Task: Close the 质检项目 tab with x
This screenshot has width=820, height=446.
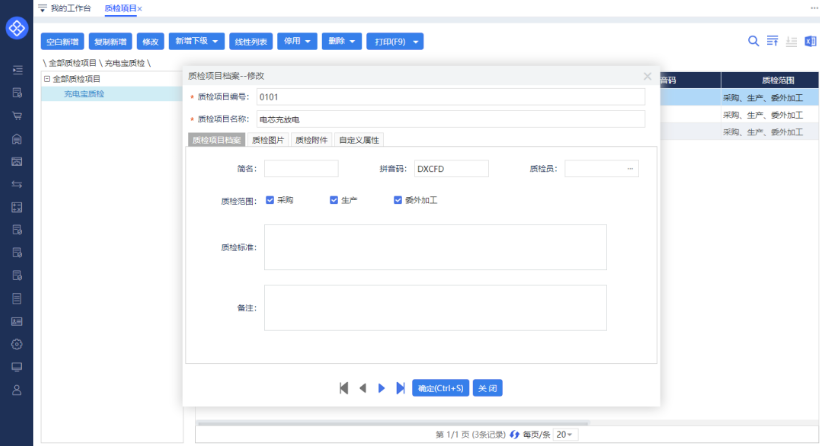Action: coord(140,9)
